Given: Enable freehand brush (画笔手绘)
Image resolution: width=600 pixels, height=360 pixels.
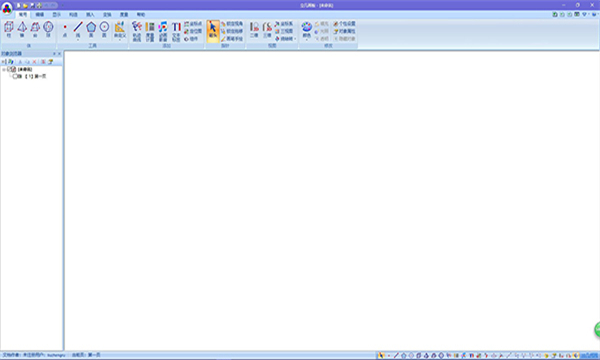Looking at the screenshot, I should [x=232, y=39].
